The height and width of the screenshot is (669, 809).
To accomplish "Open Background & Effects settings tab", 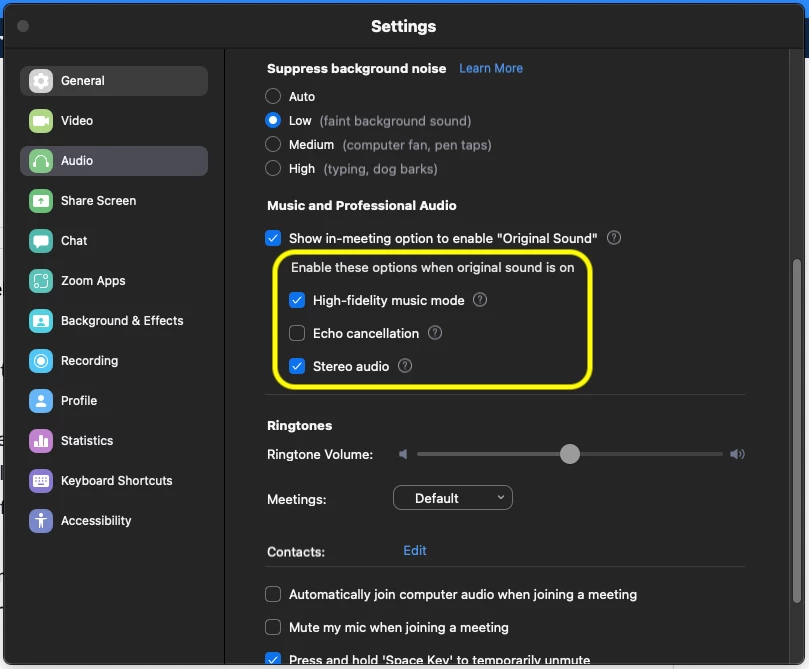I will [114, 321].
